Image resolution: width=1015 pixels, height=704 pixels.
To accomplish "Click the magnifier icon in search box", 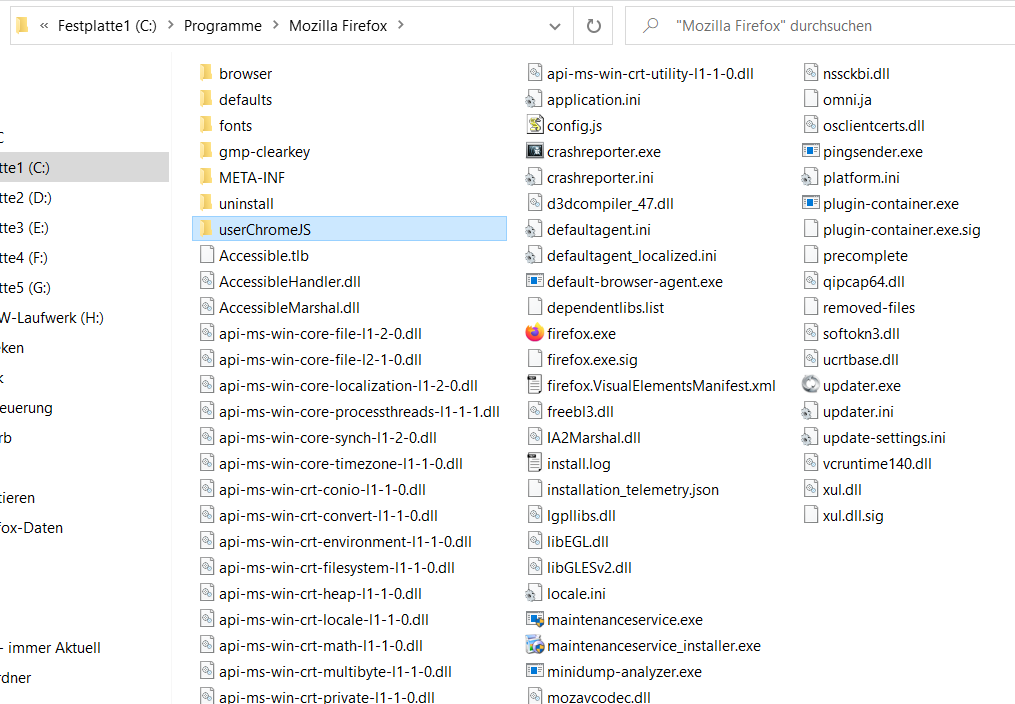I will click(650, 25).
